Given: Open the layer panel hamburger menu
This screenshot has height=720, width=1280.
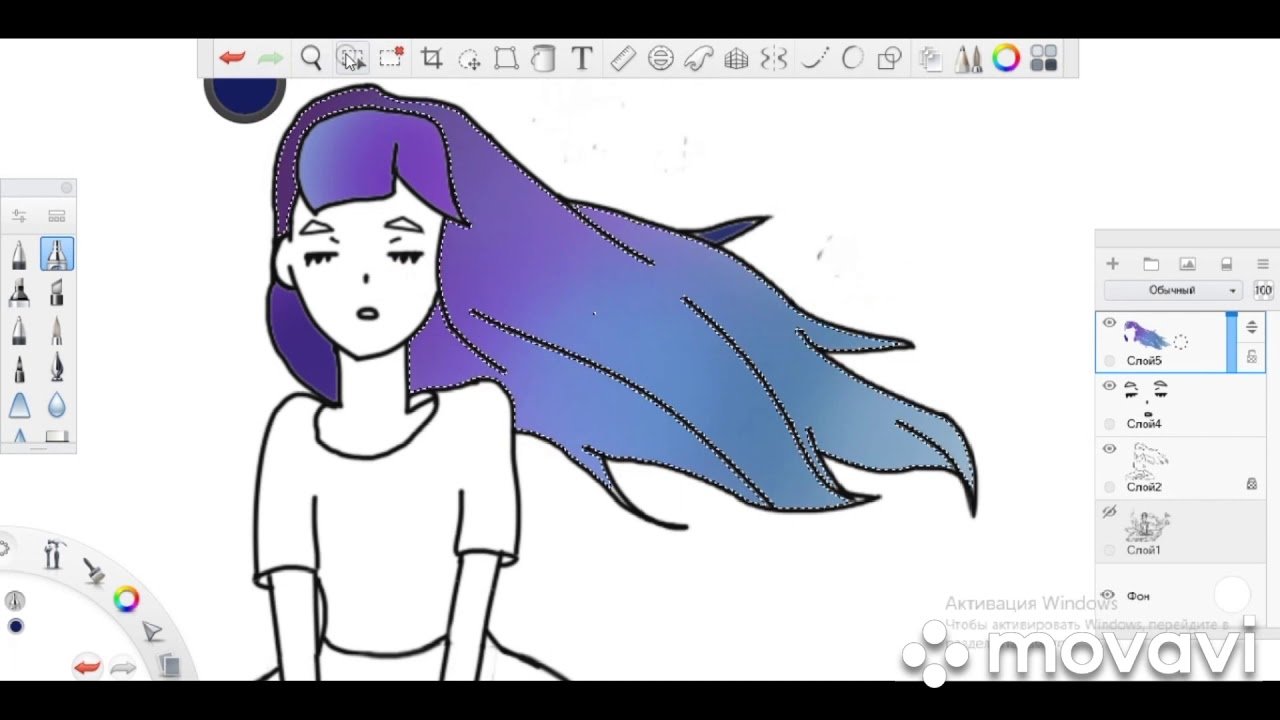Looking at the screenshot, I should (1262, 264).
